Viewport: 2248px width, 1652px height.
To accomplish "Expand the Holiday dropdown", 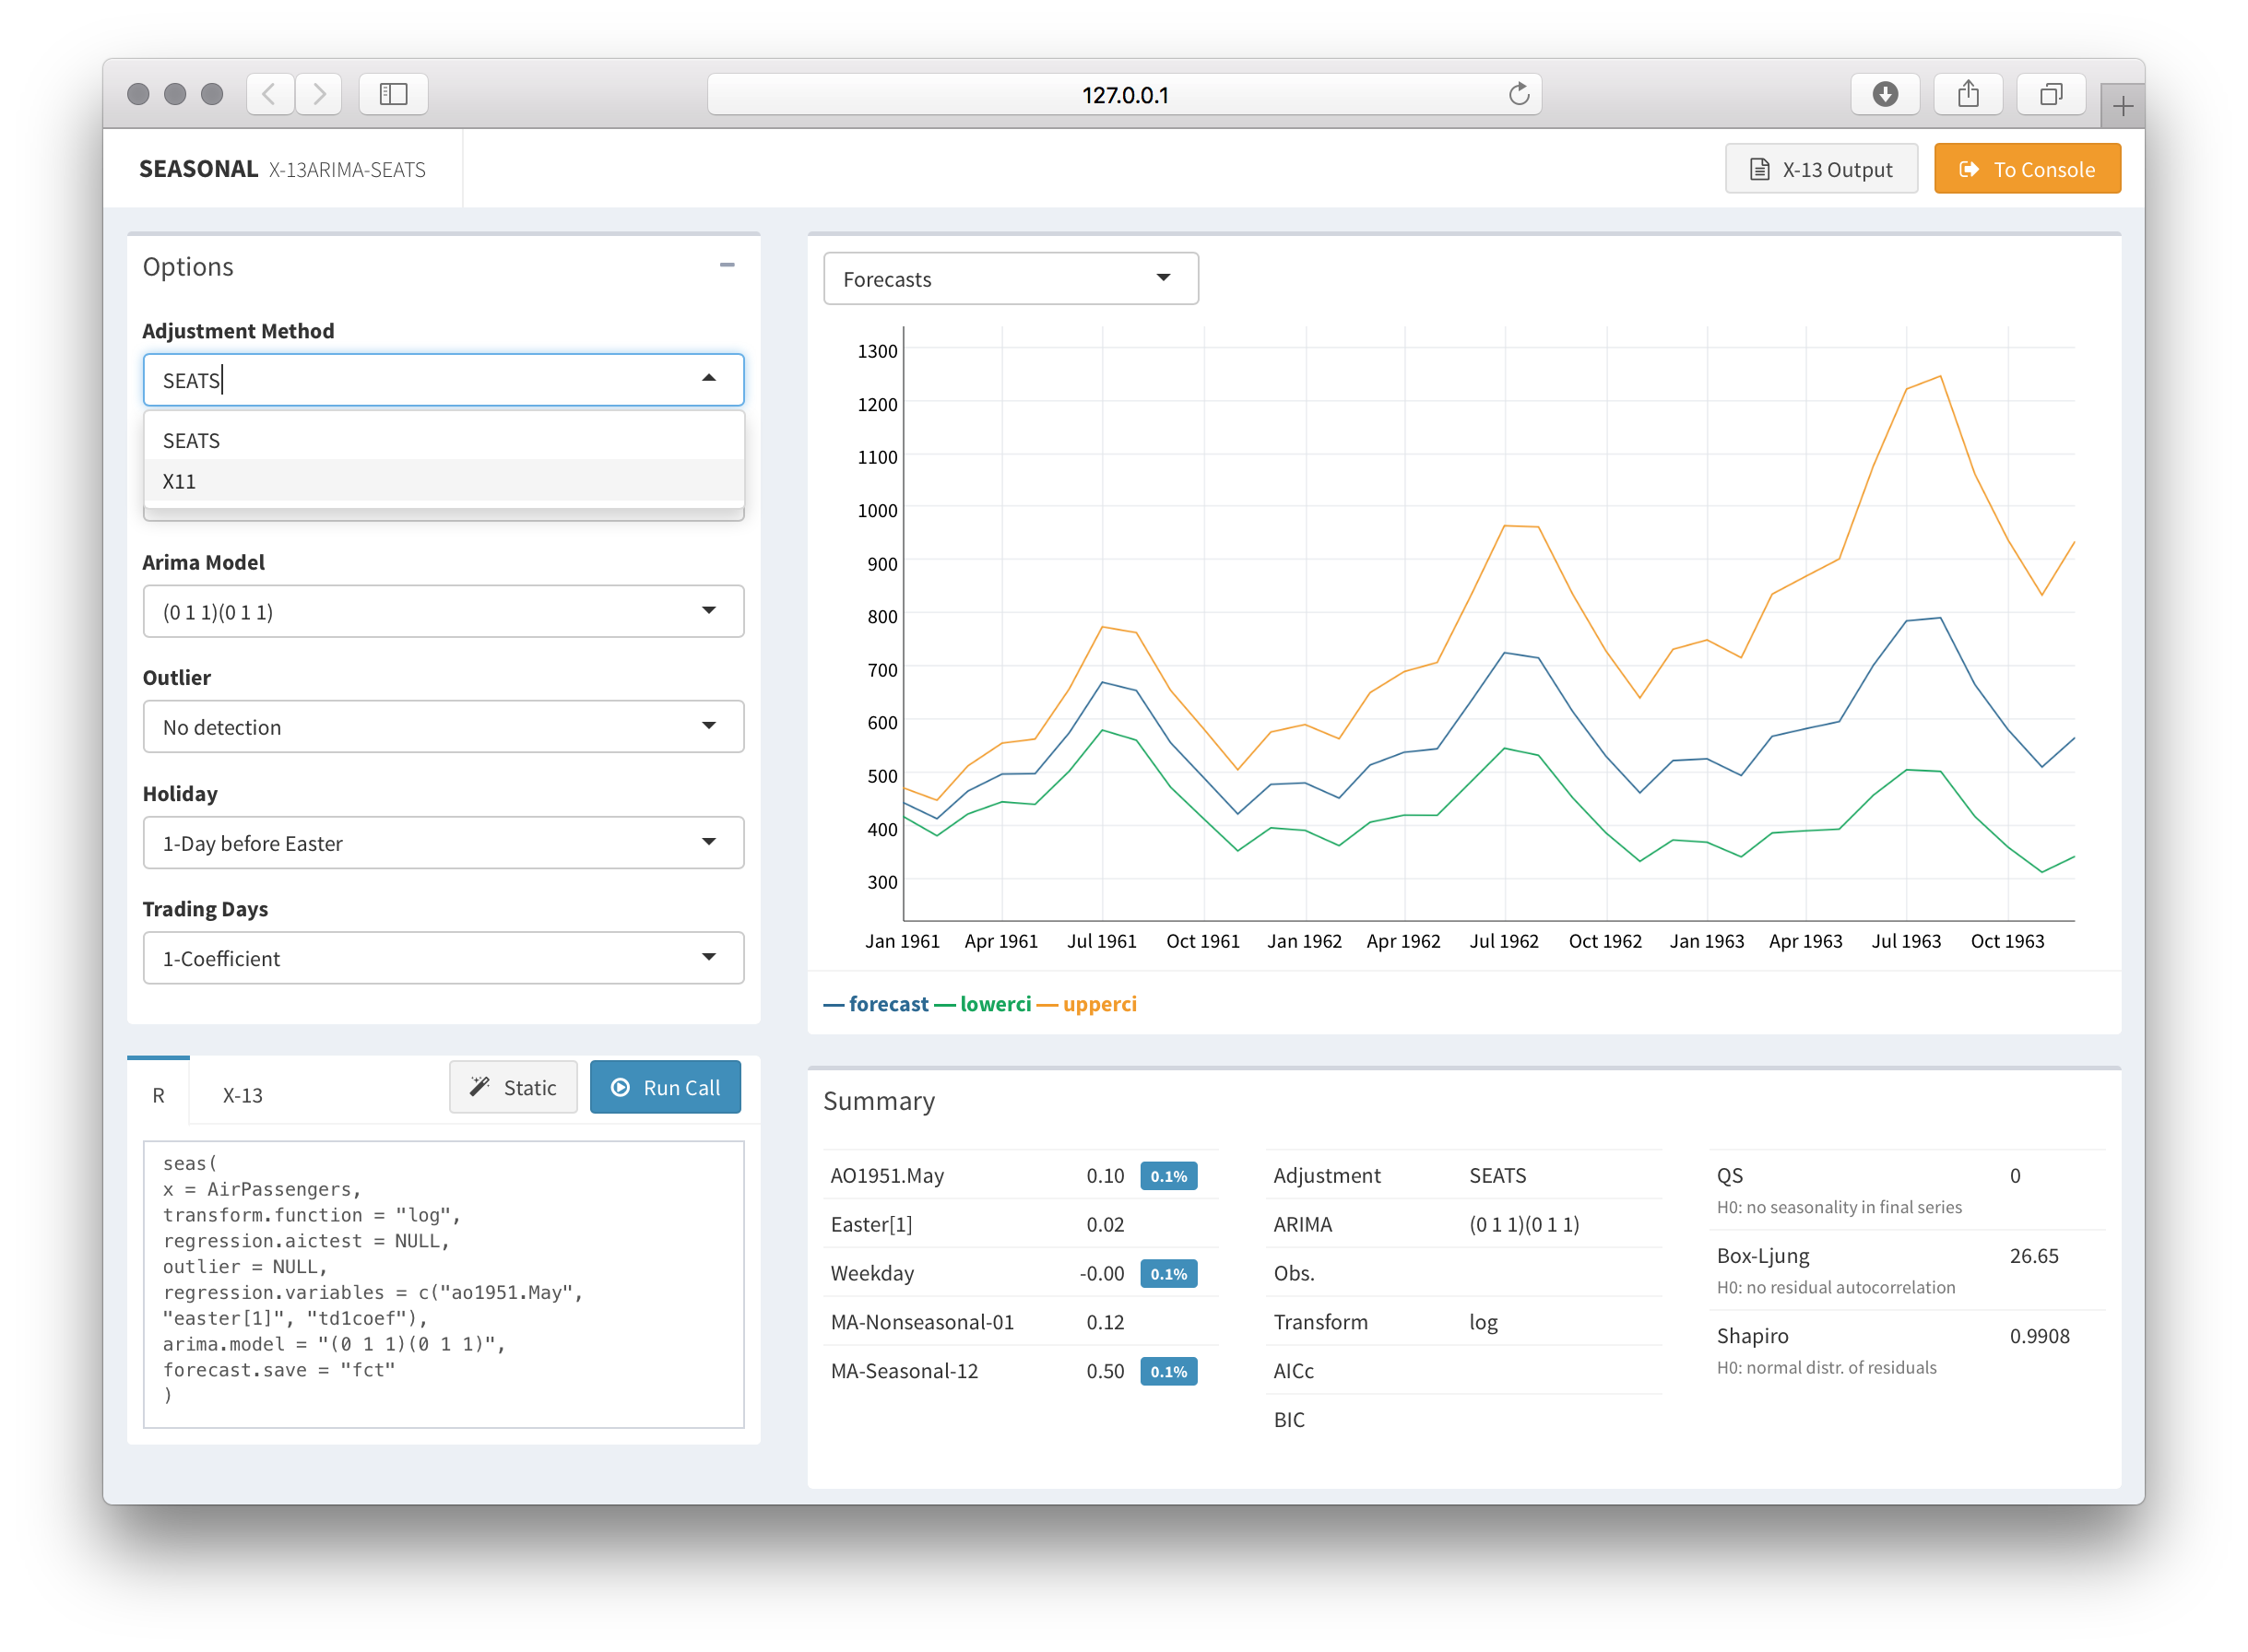I will pos(443,843).
